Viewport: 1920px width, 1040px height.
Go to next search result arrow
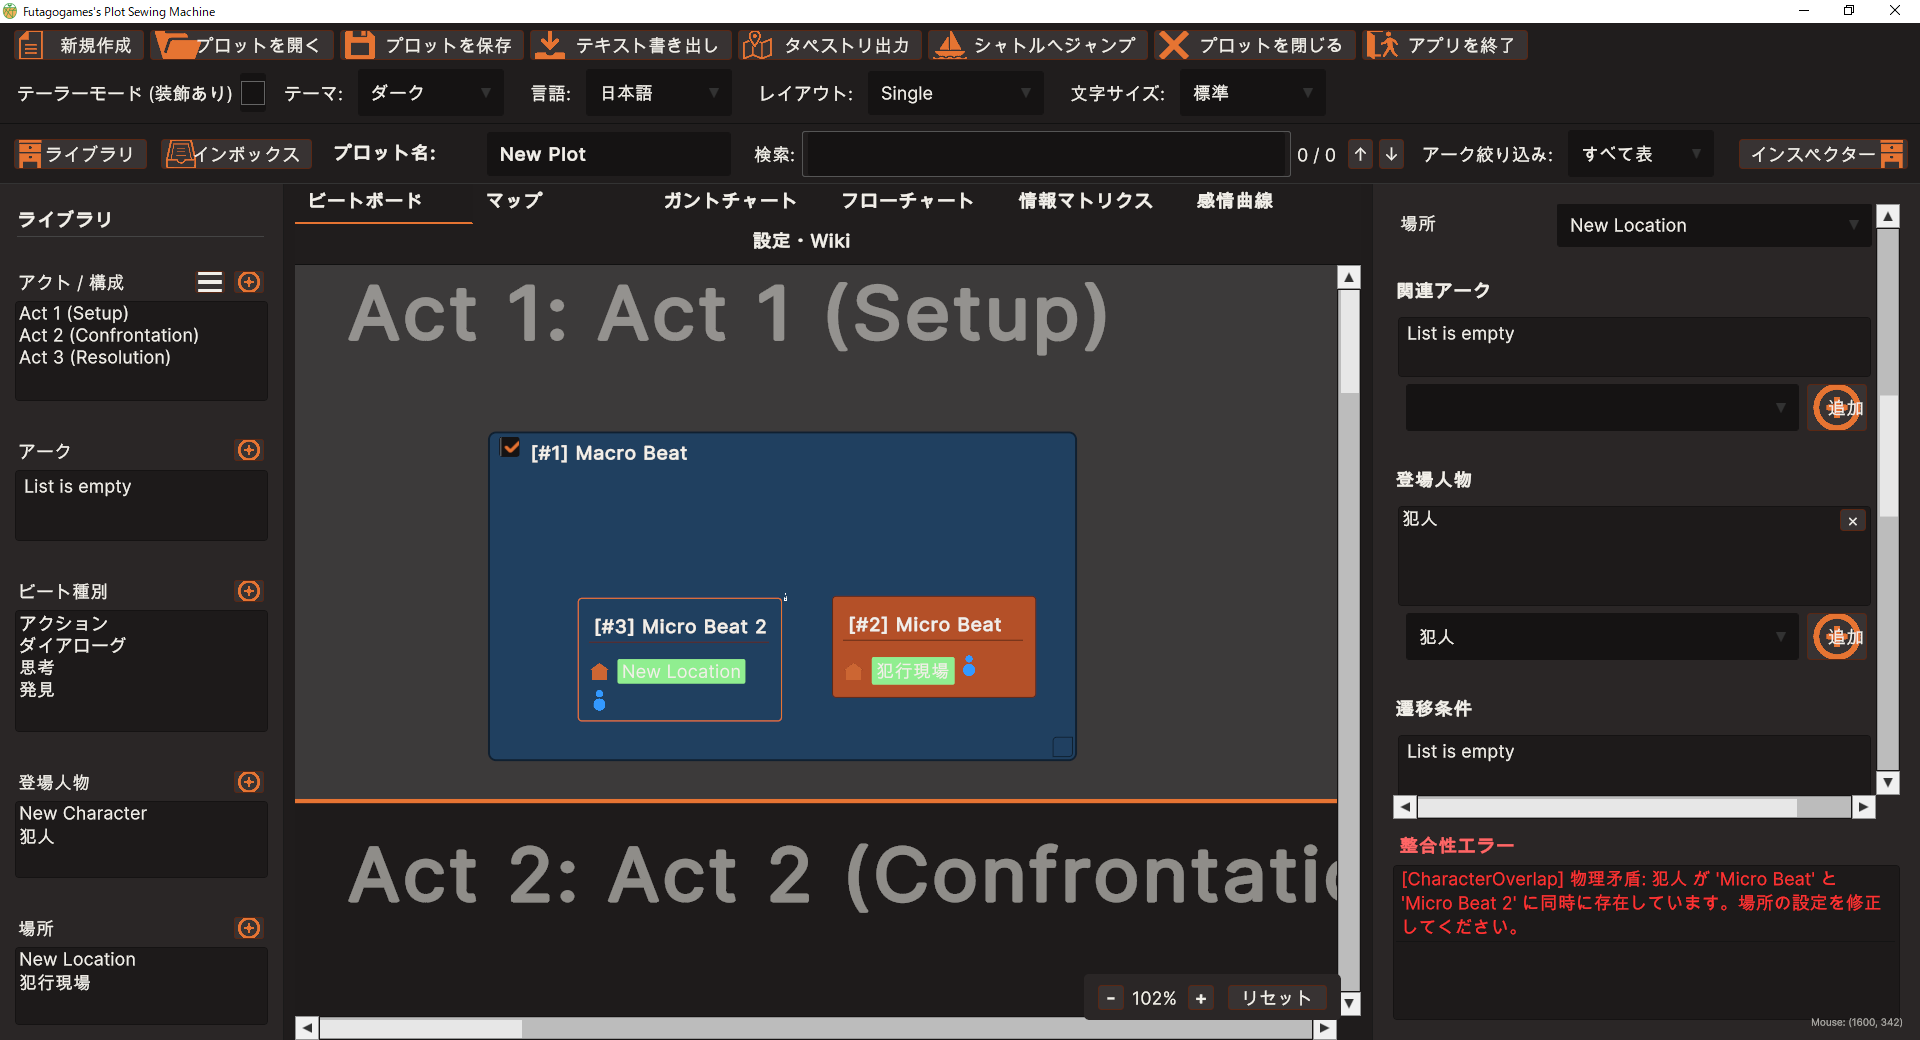(1391, 154)
